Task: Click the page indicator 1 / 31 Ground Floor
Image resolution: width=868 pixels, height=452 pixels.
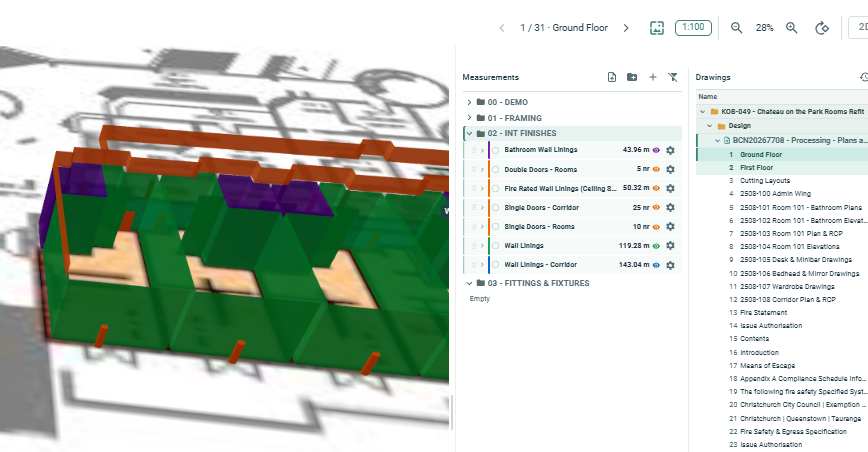Action: pos(564,28)
